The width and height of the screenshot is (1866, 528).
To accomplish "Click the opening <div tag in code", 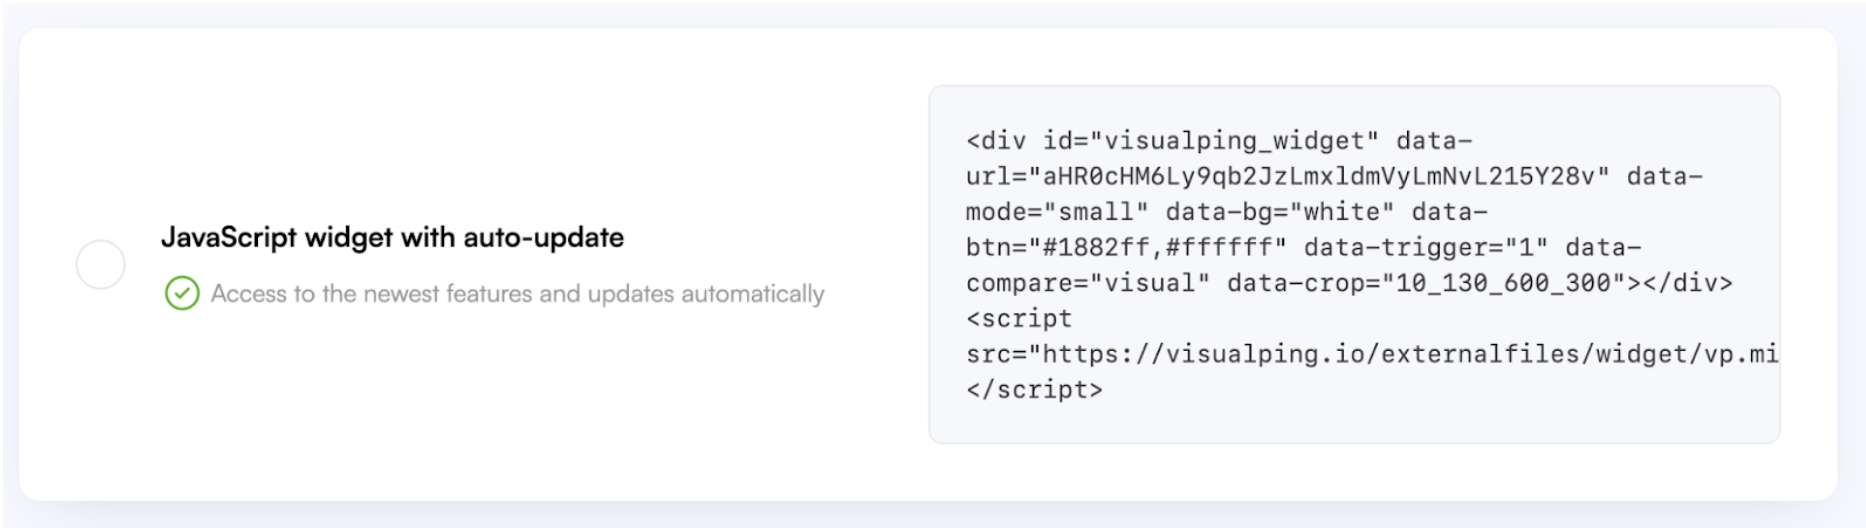I will click(996, 141).
